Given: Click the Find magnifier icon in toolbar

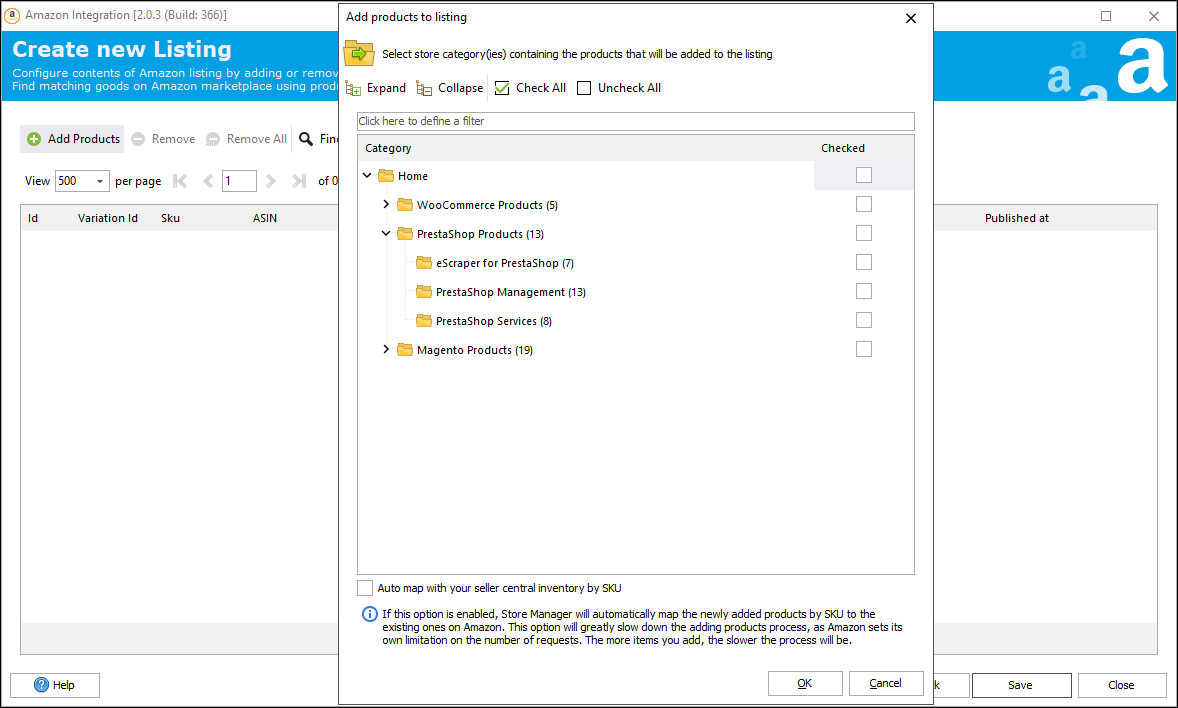Looking at the screenshot, I should tap(306, 139).
